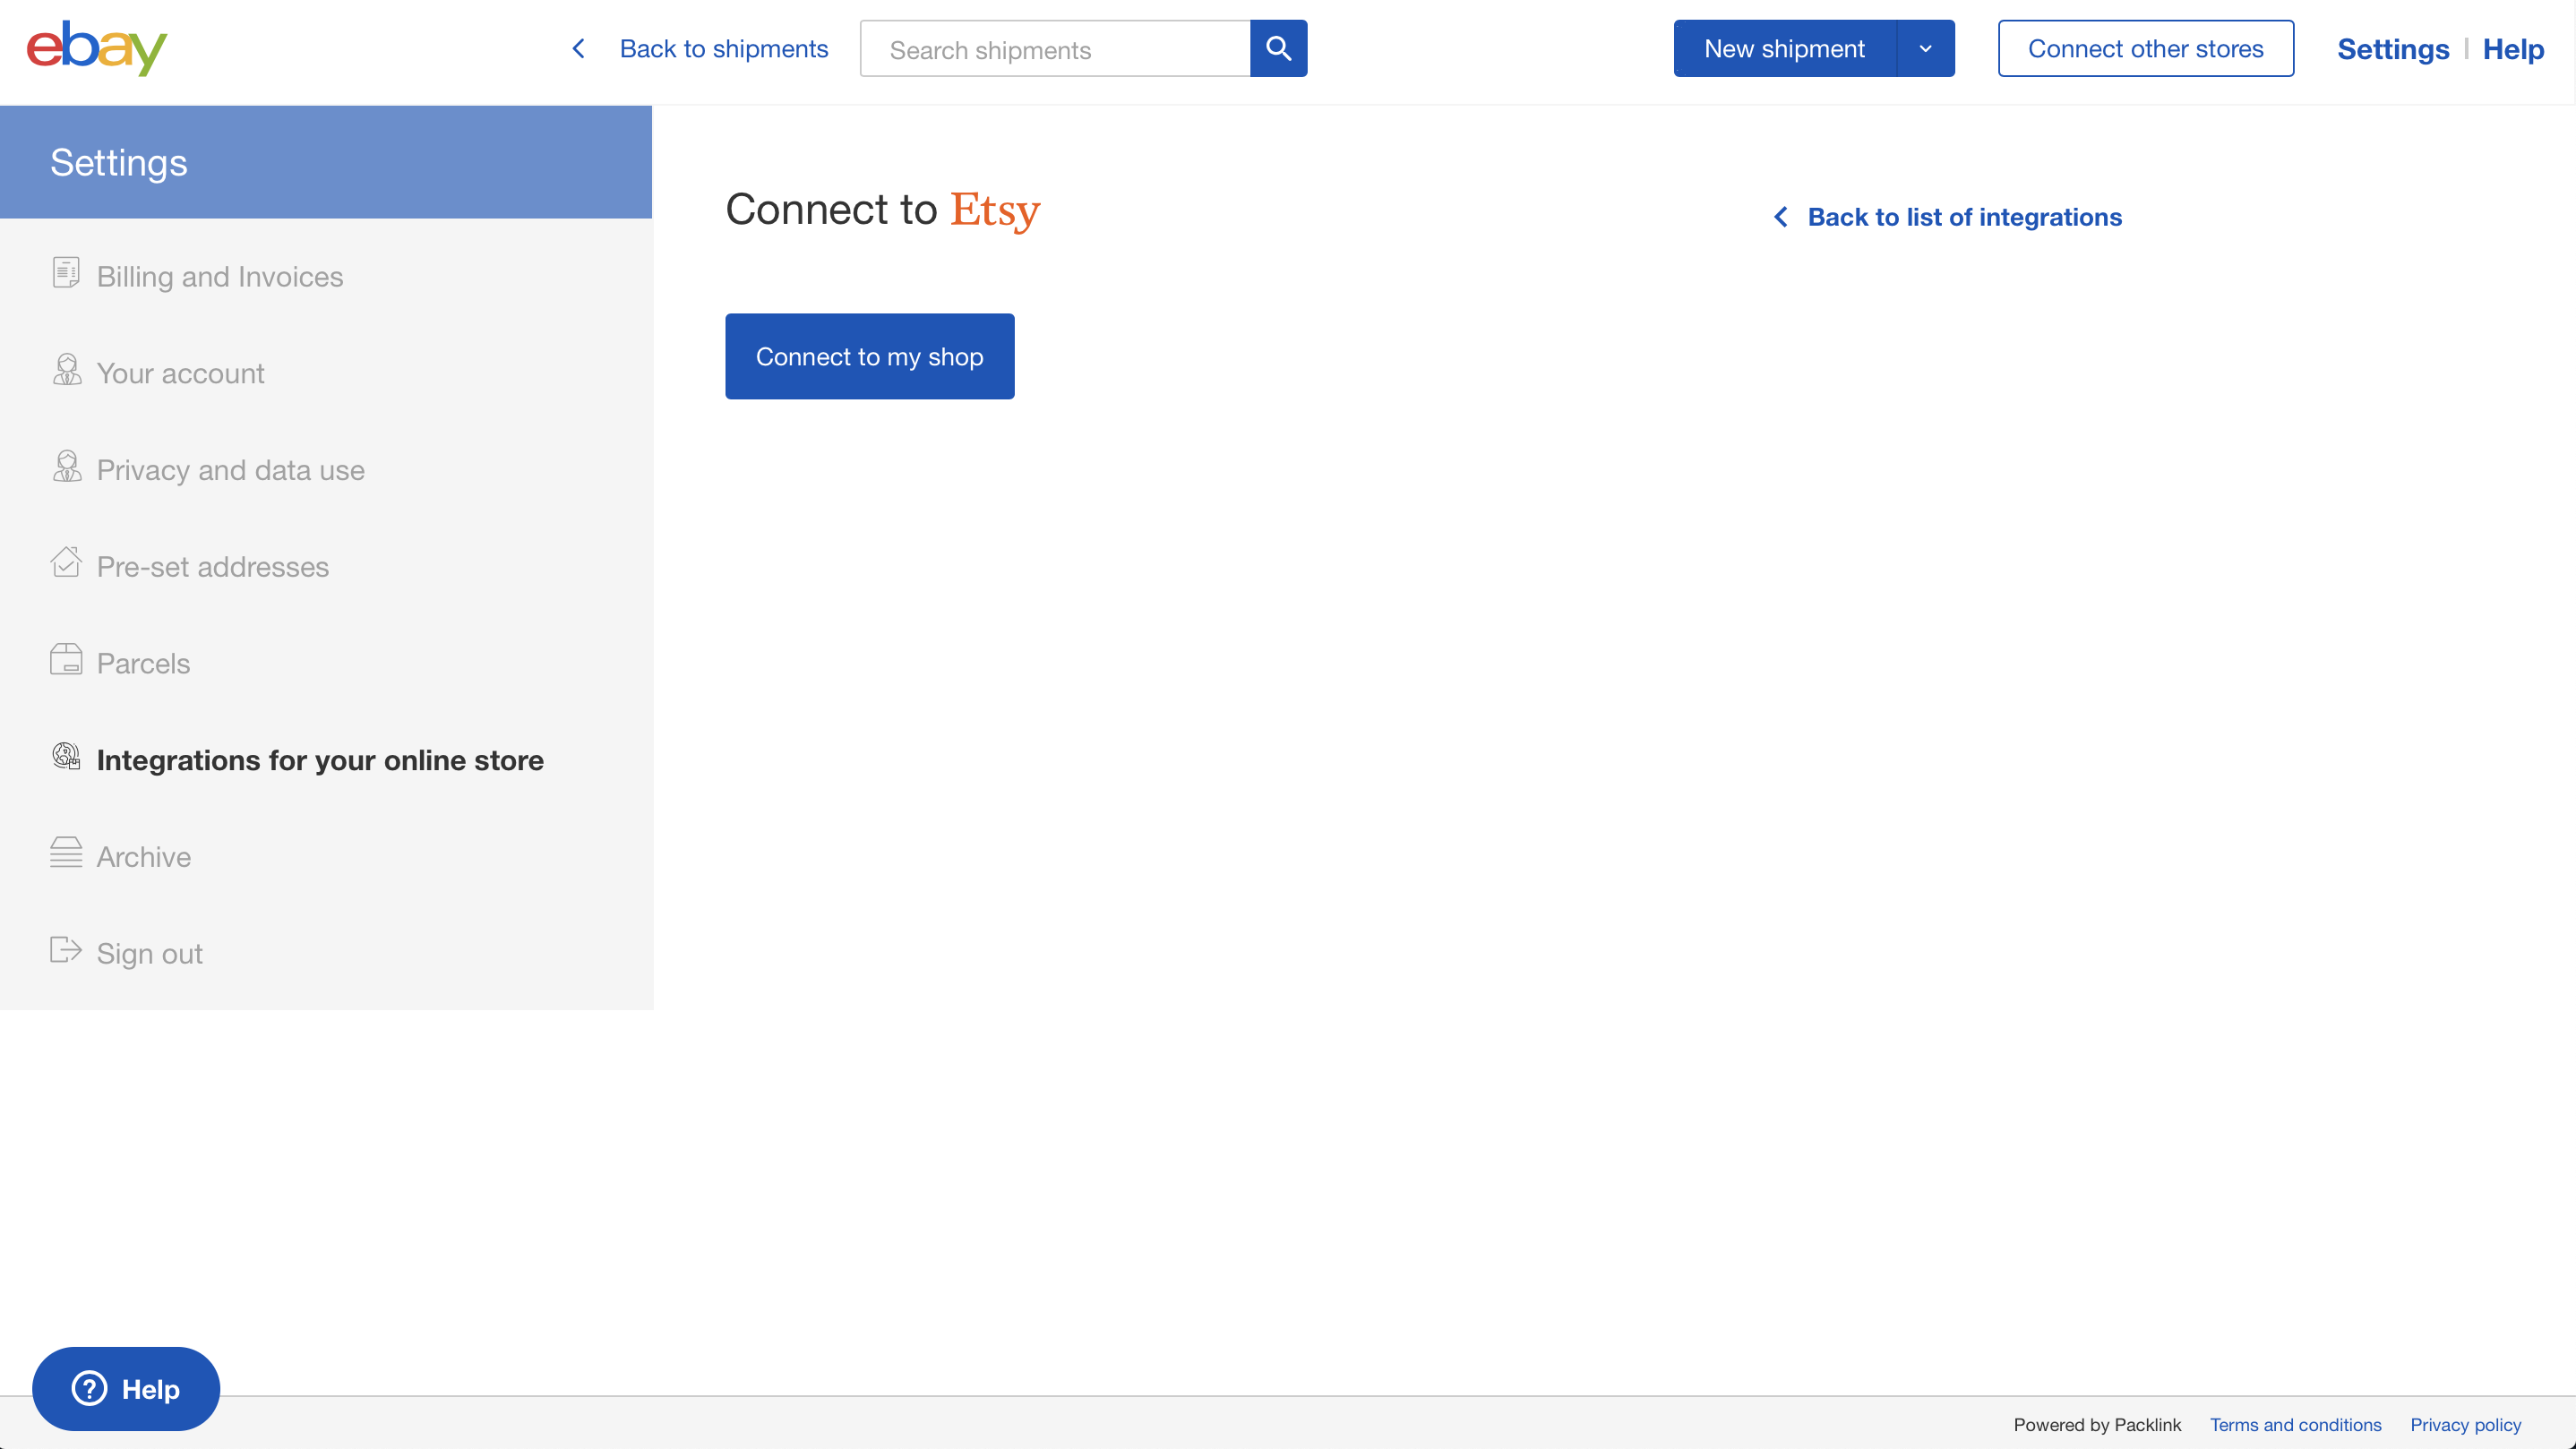Click chevron beside Back to list of integrations
The height and width of the screenshot is (1449, 2576).
1781,217
